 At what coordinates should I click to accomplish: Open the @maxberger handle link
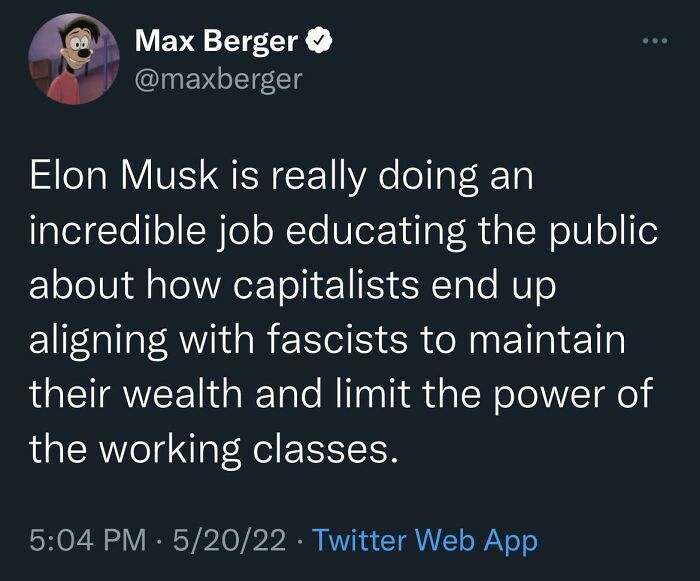pyautogui.click(x=217, y=77)
